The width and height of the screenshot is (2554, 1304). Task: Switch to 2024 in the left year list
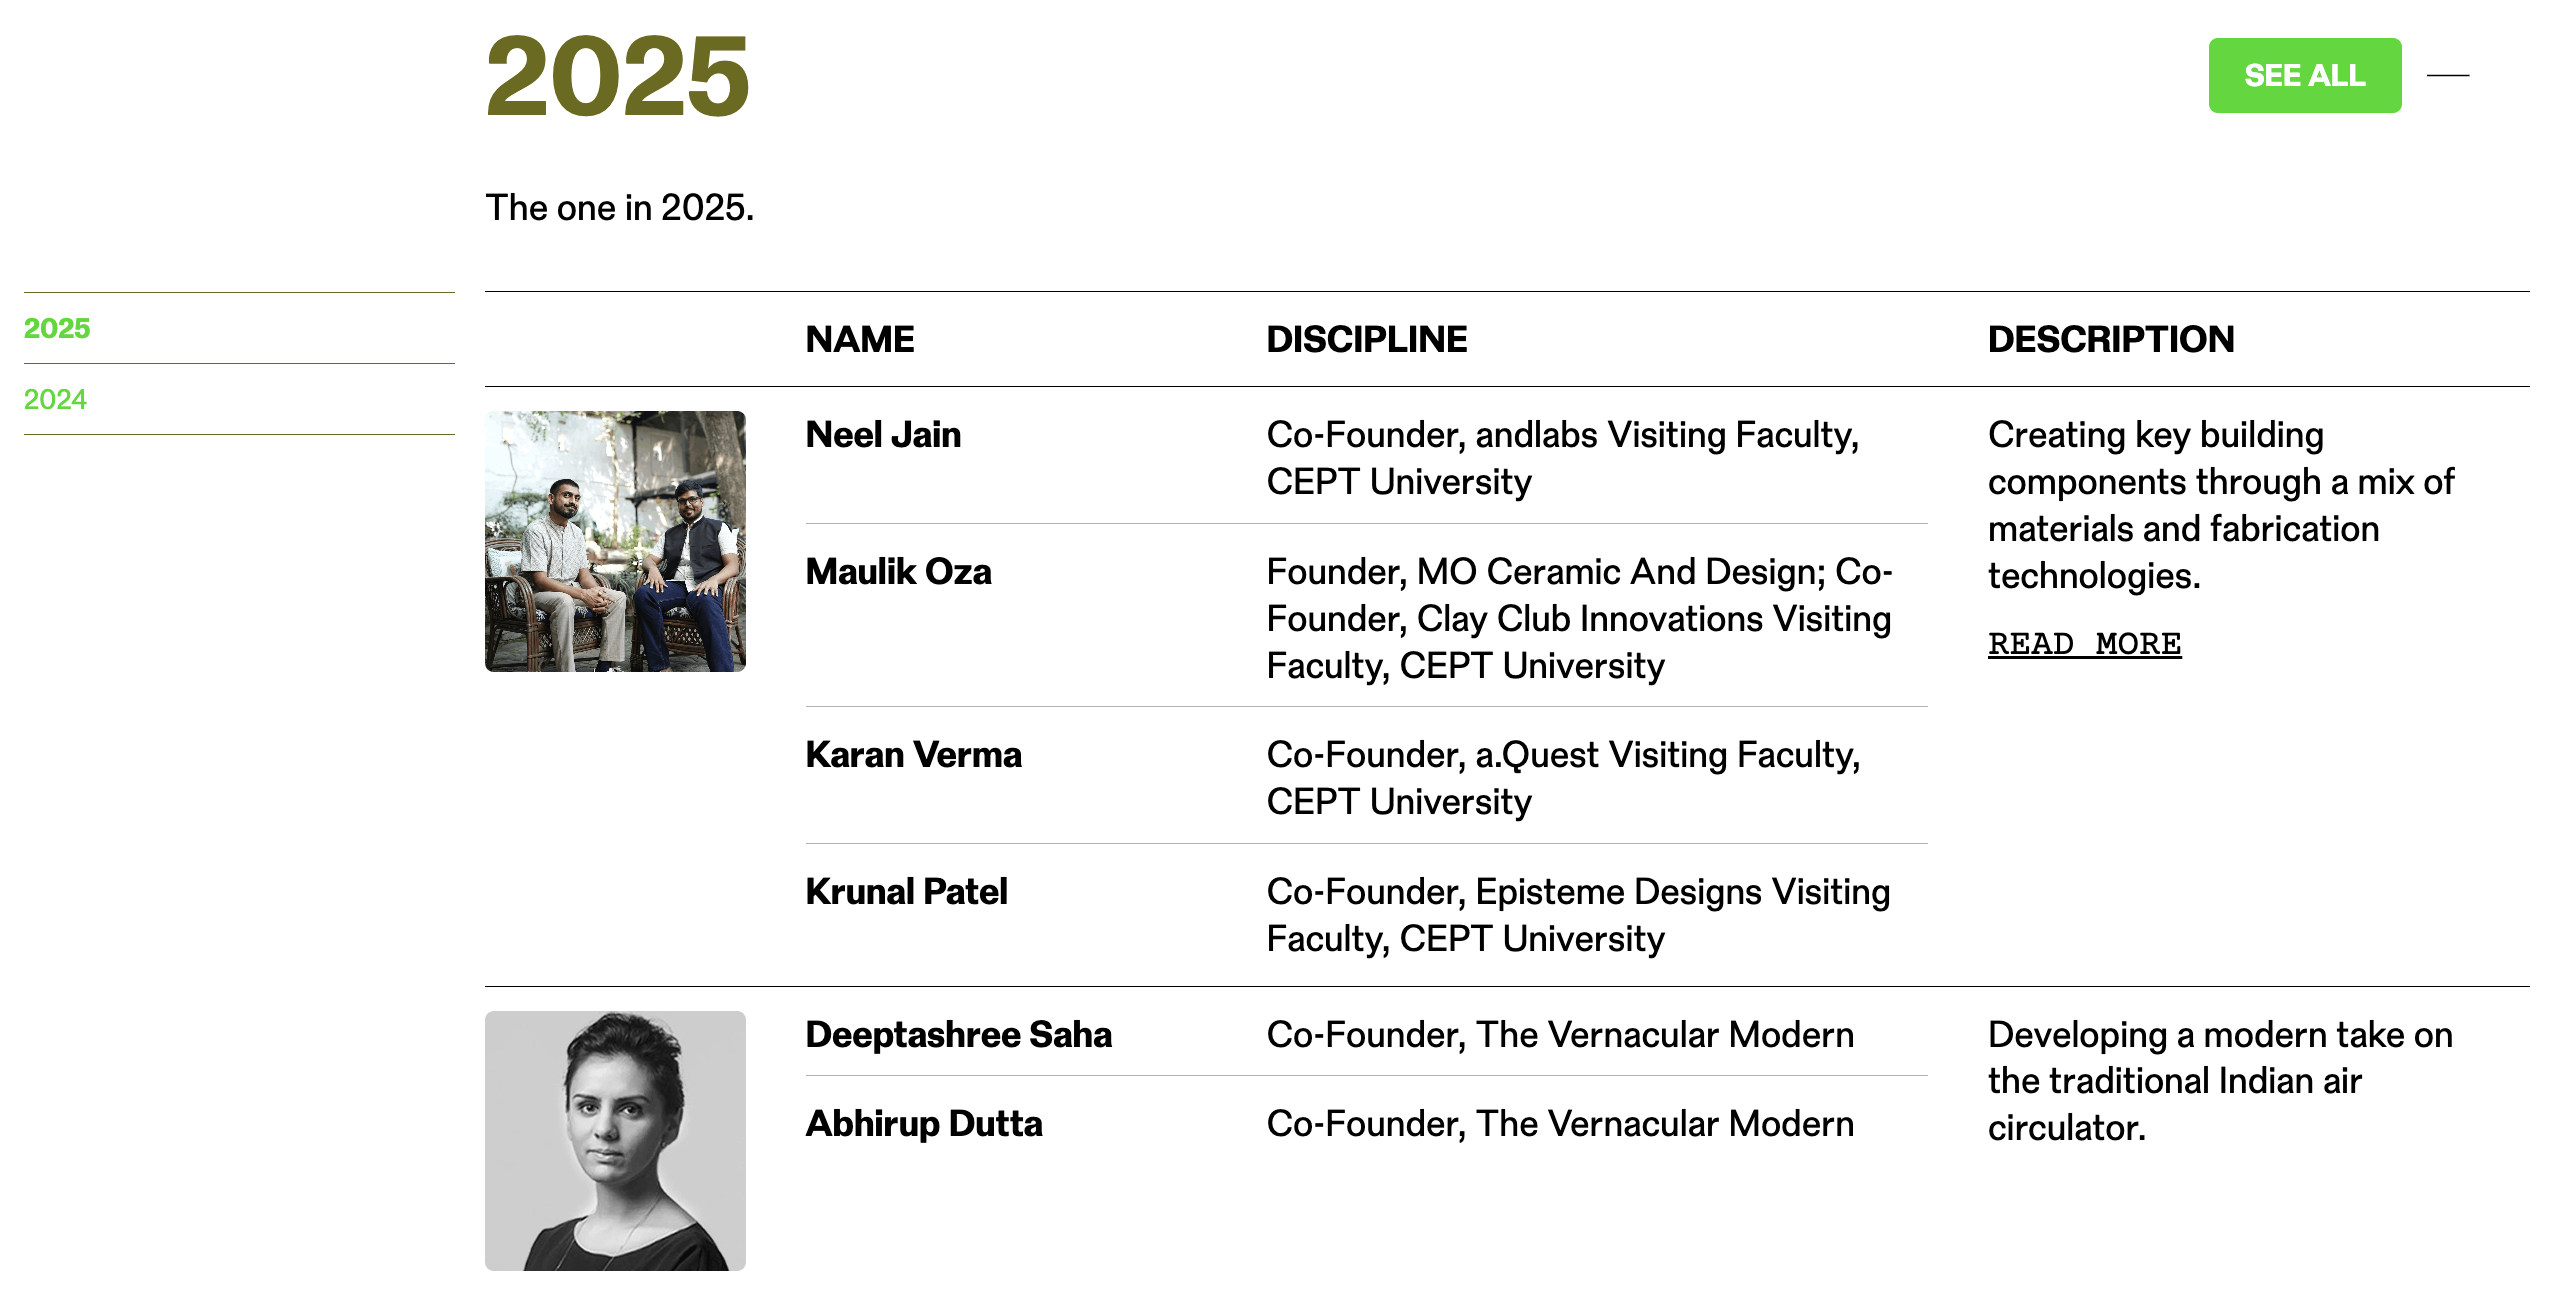[x=56, y=399]
